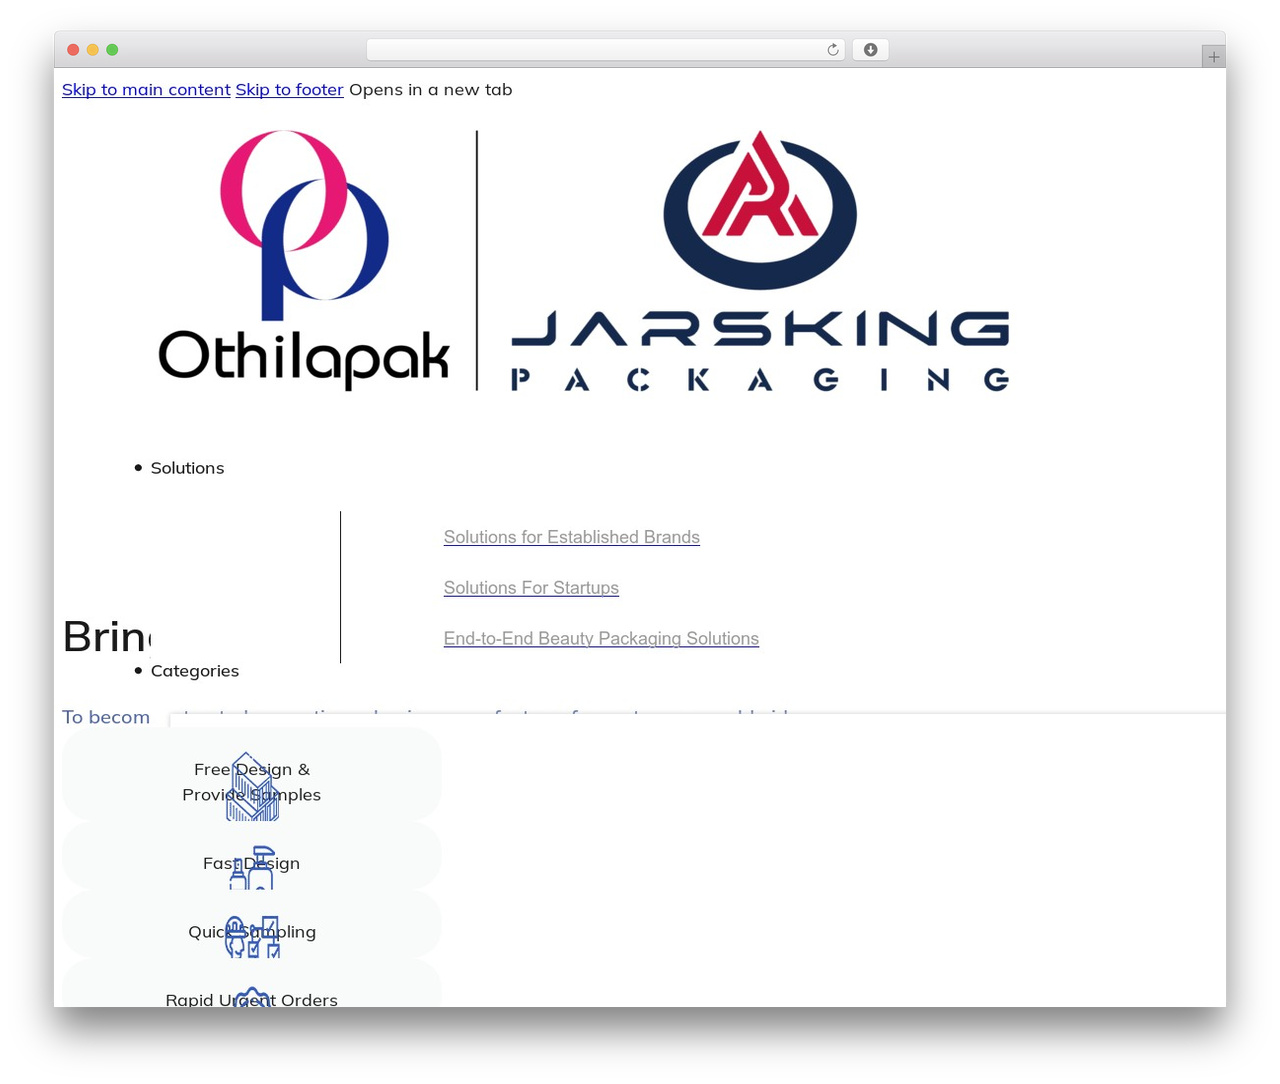Minimize the window with the yellow button
Viewport: 1280px width, 1084px height.
(93, 50)
